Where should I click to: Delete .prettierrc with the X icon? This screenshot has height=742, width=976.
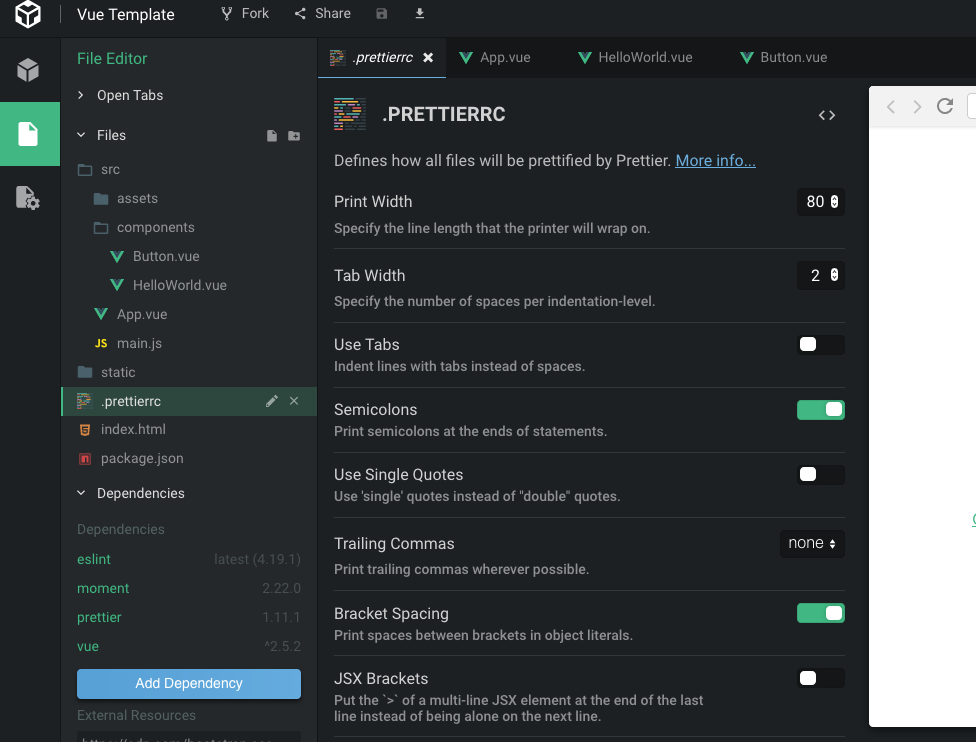tap(294, 402)
